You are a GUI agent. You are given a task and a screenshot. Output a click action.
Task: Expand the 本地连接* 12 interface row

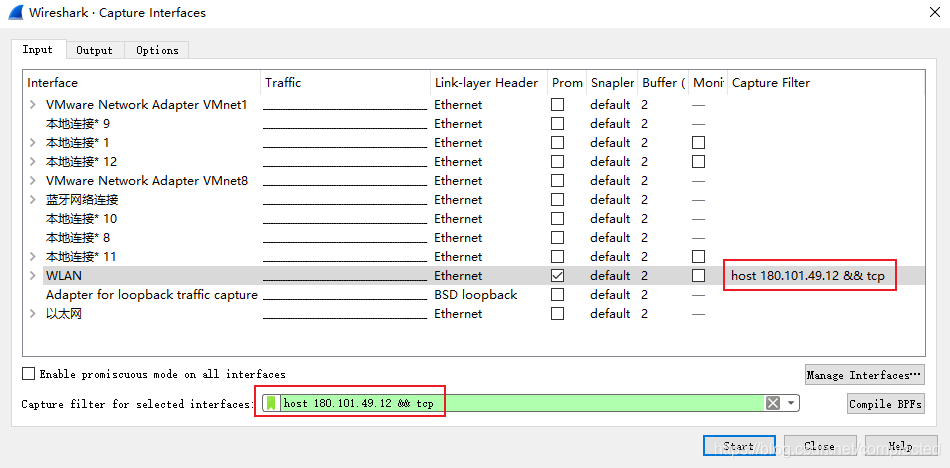point(33,162)
